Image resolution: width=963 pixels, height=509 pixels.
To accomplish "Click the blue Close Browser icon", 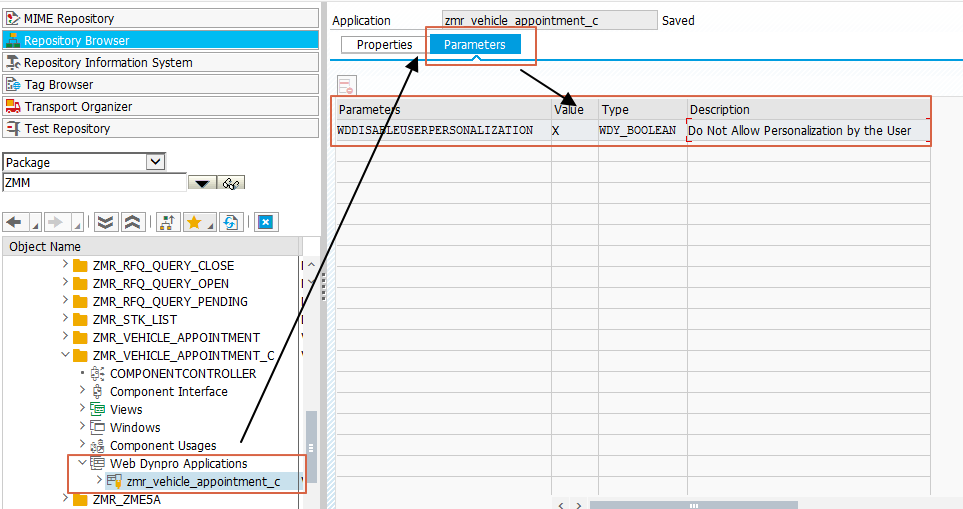I will click(265, 222).
